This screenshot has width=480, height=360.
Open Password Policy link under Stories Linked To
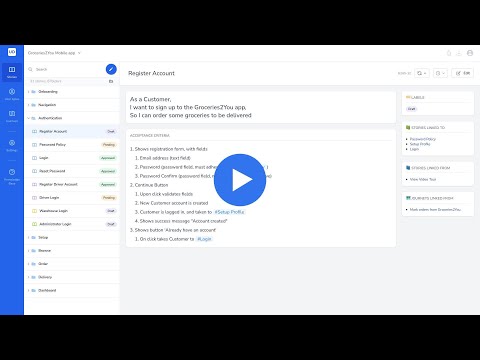423,139
